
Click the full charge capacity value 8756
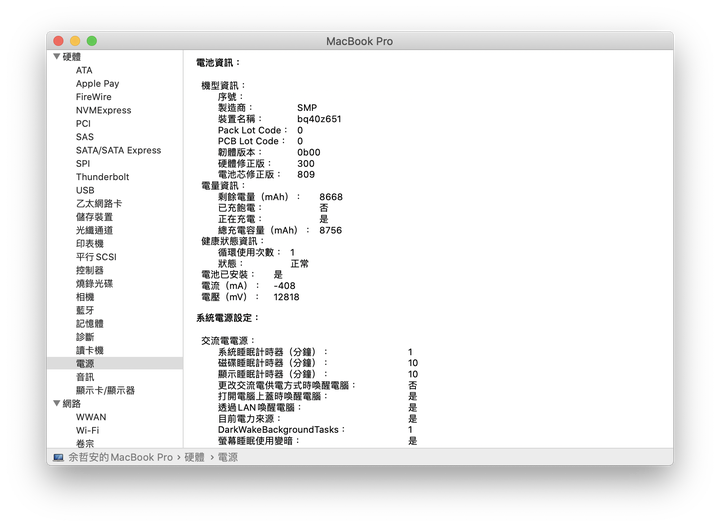[331, 230]
